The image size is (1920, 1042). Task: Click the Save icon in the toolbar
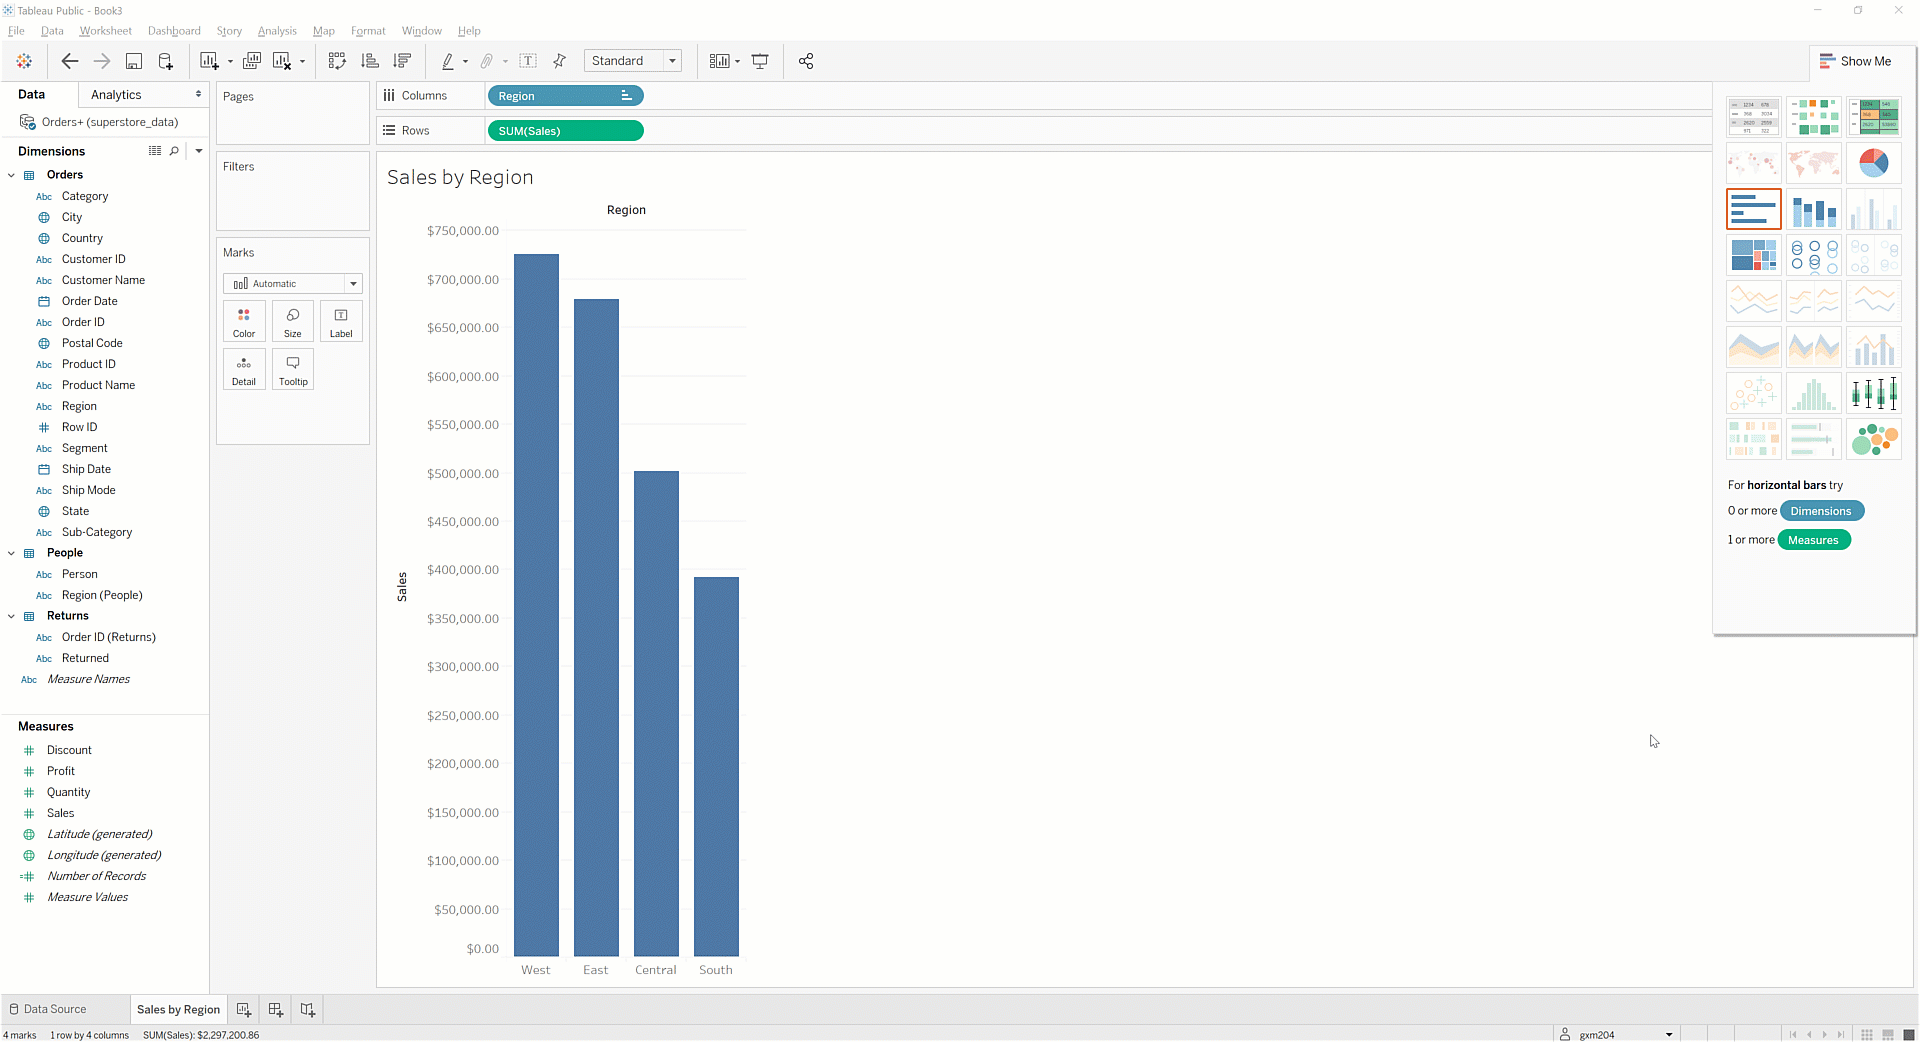pos(133,61)
